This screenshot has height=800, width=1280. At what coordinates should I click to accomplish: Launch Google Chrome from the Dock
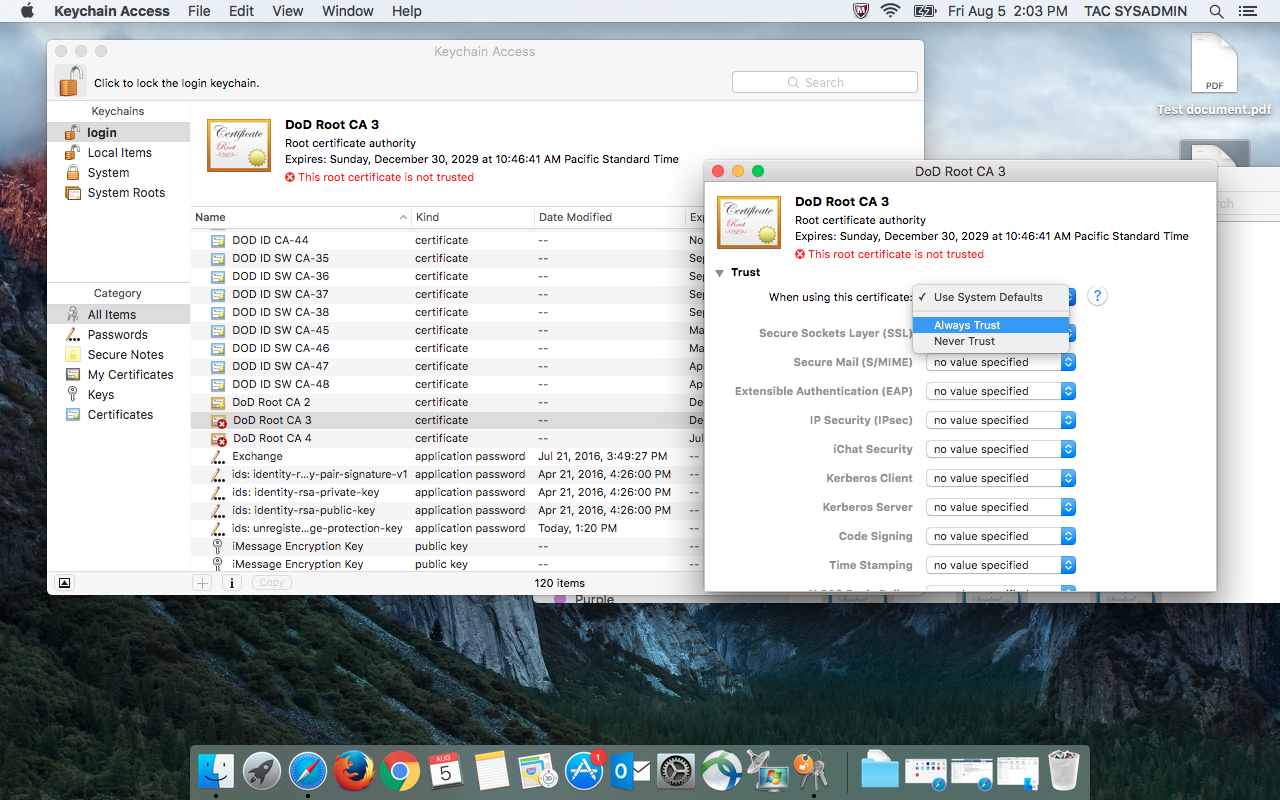coord(400,771)
